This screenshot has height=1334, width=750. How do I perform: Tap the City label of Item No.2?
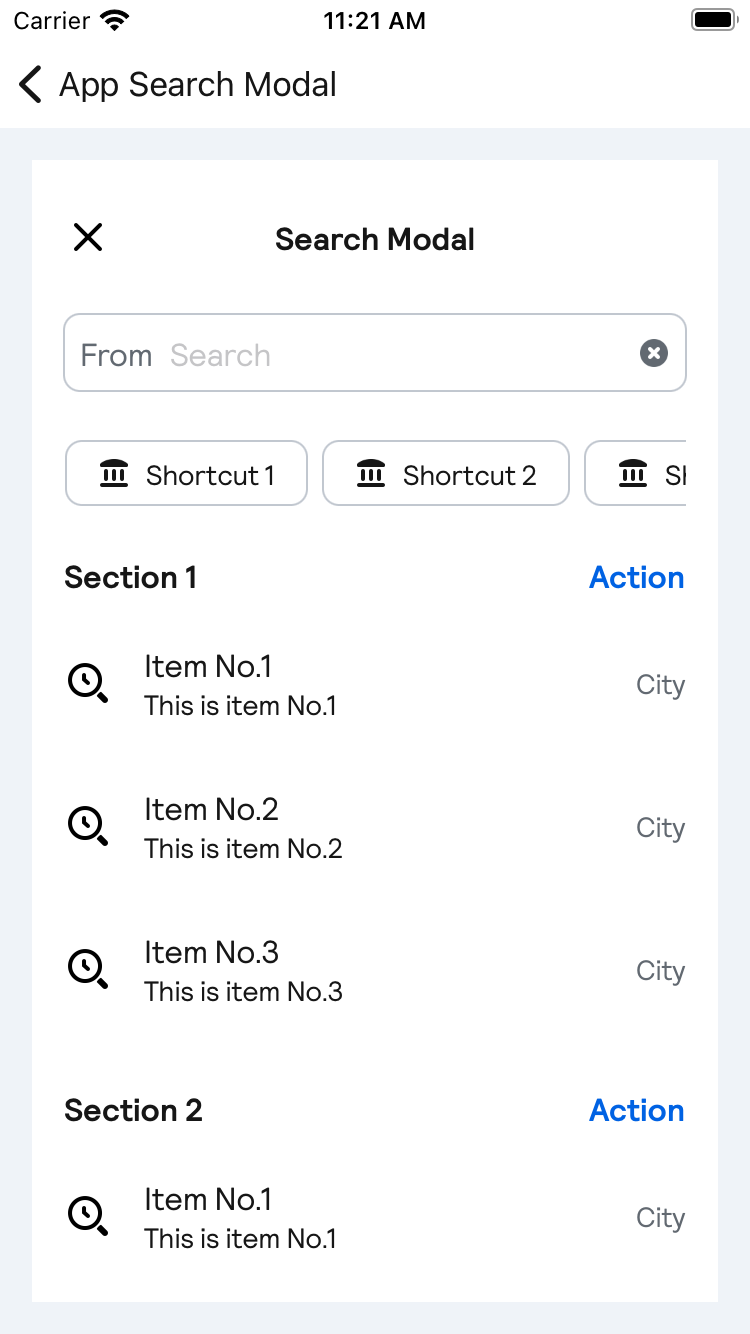[x=660, y=828]
